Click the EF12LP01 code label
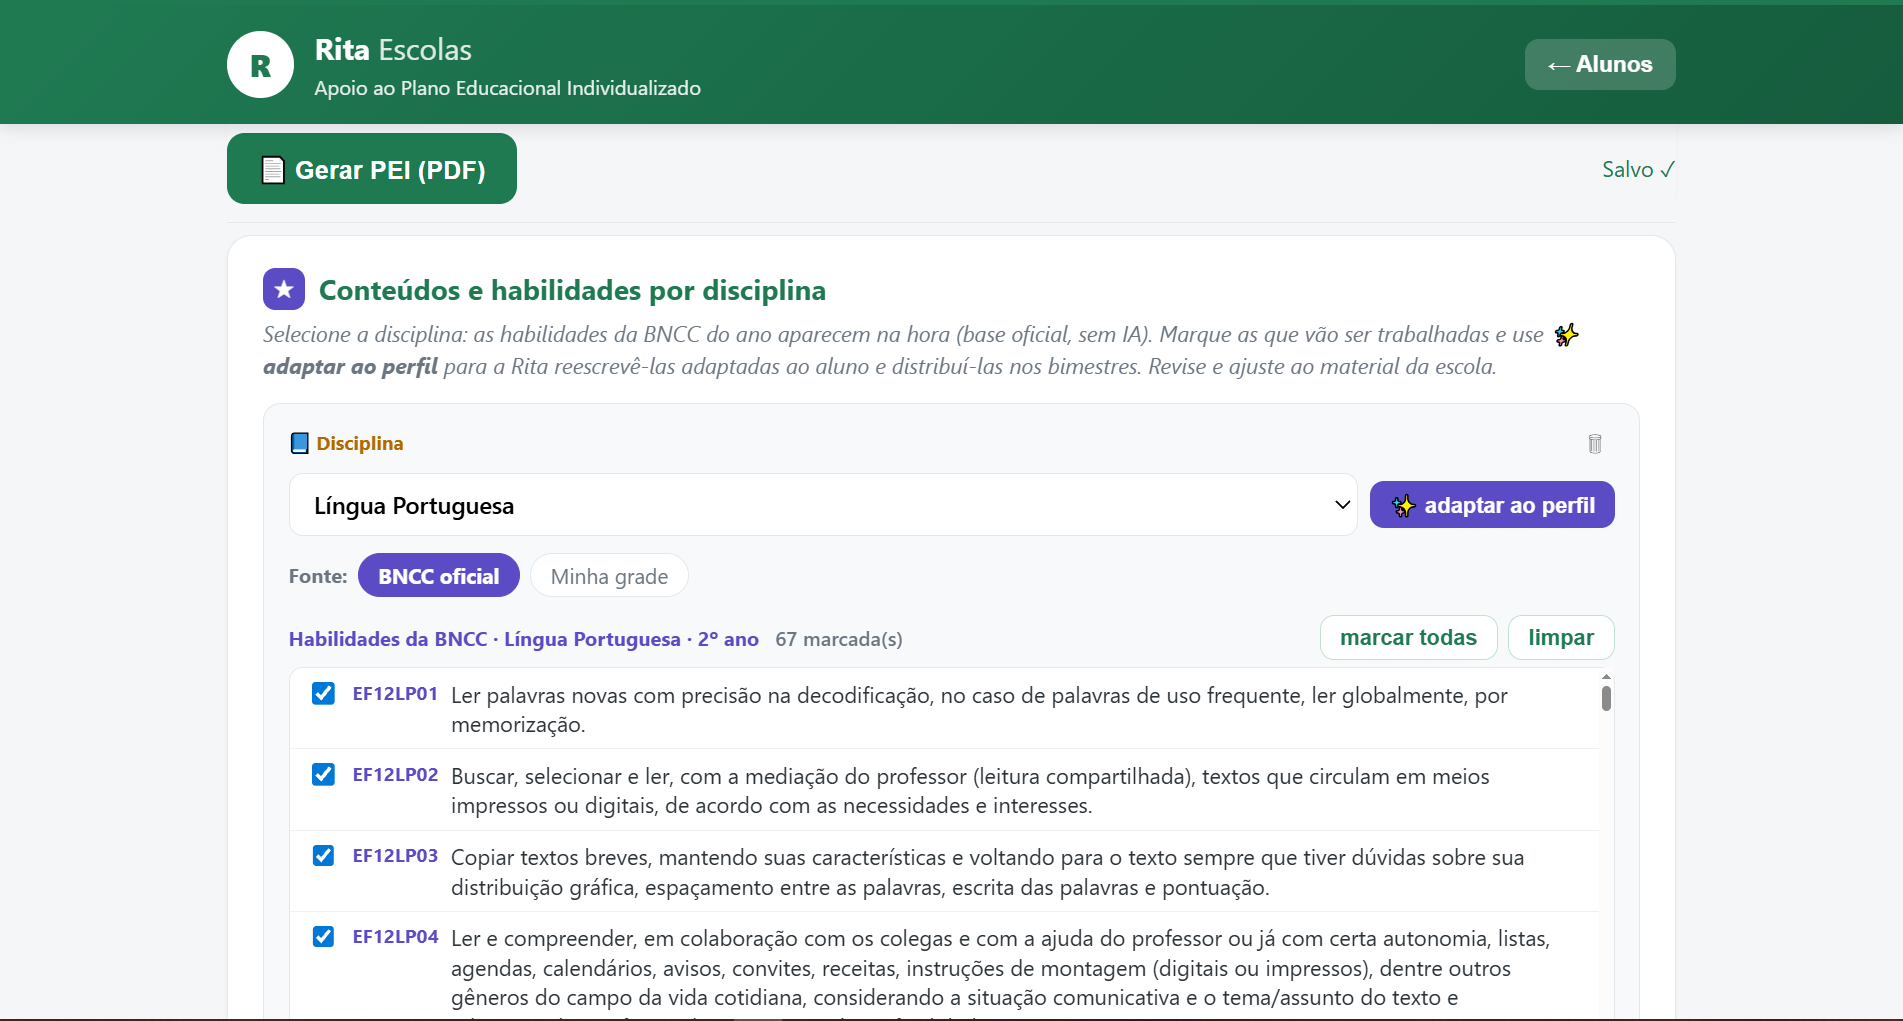 tap(395, 694)
